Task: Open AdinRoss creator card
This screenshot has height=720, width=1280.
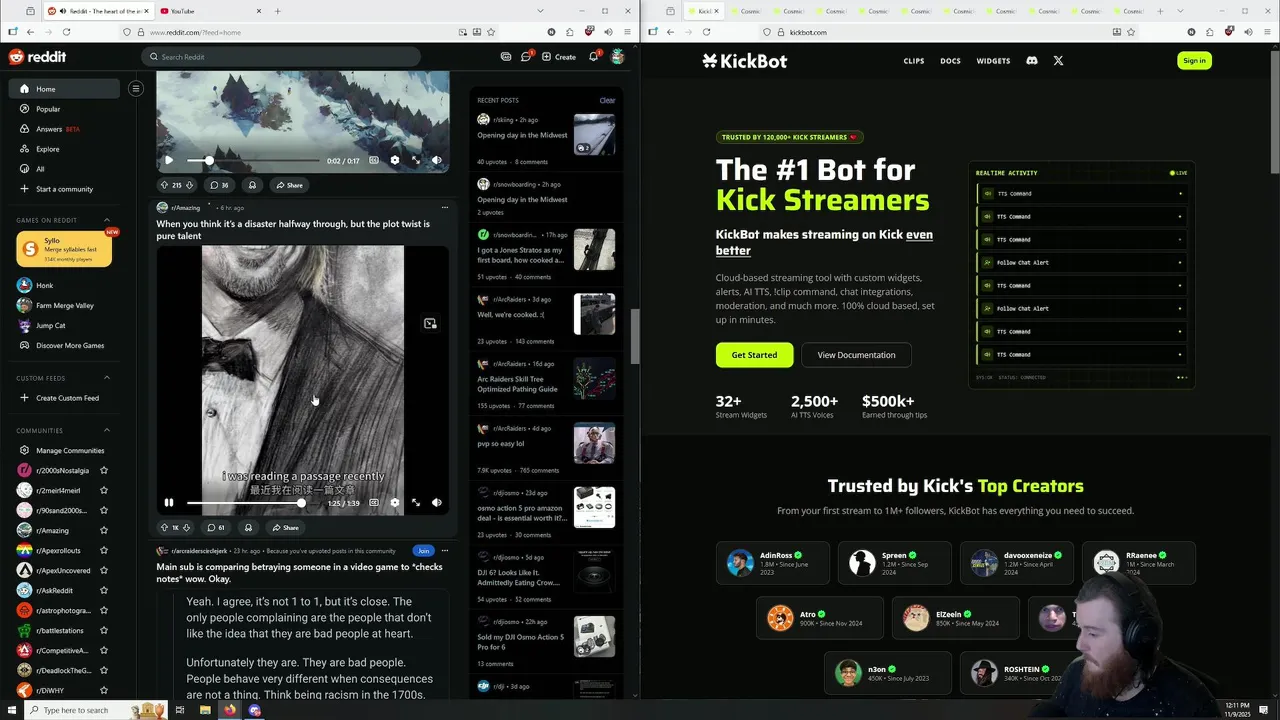Action: (773, 563)
